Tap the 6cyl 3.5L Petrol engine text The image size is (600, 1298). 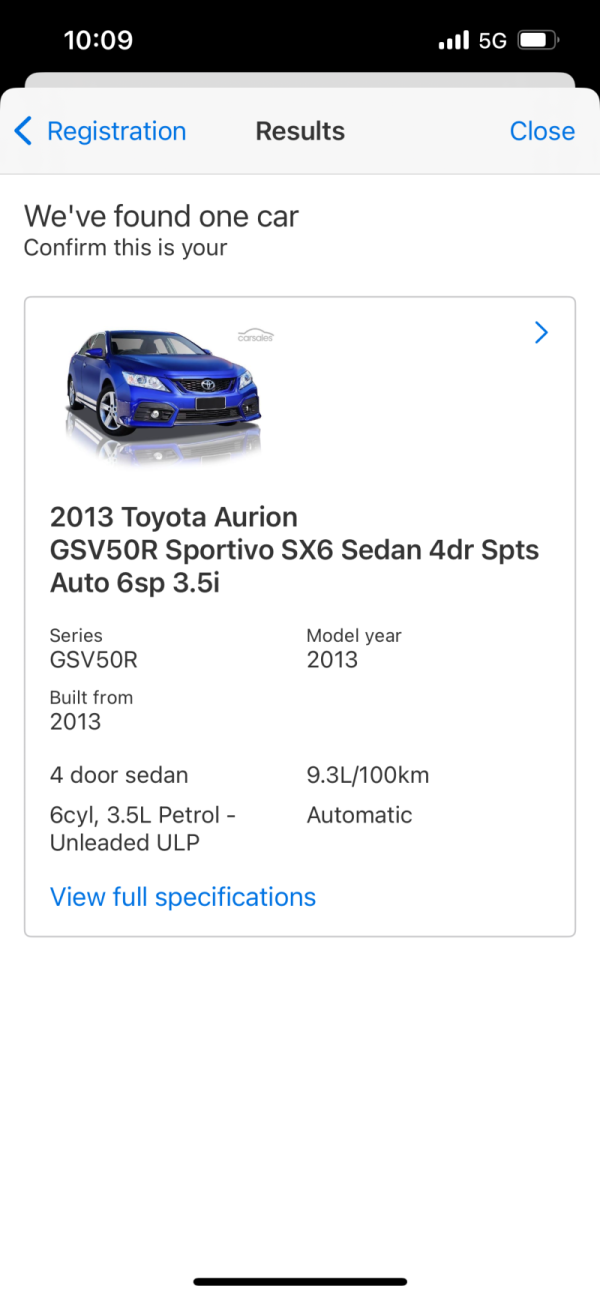[142, 828]
